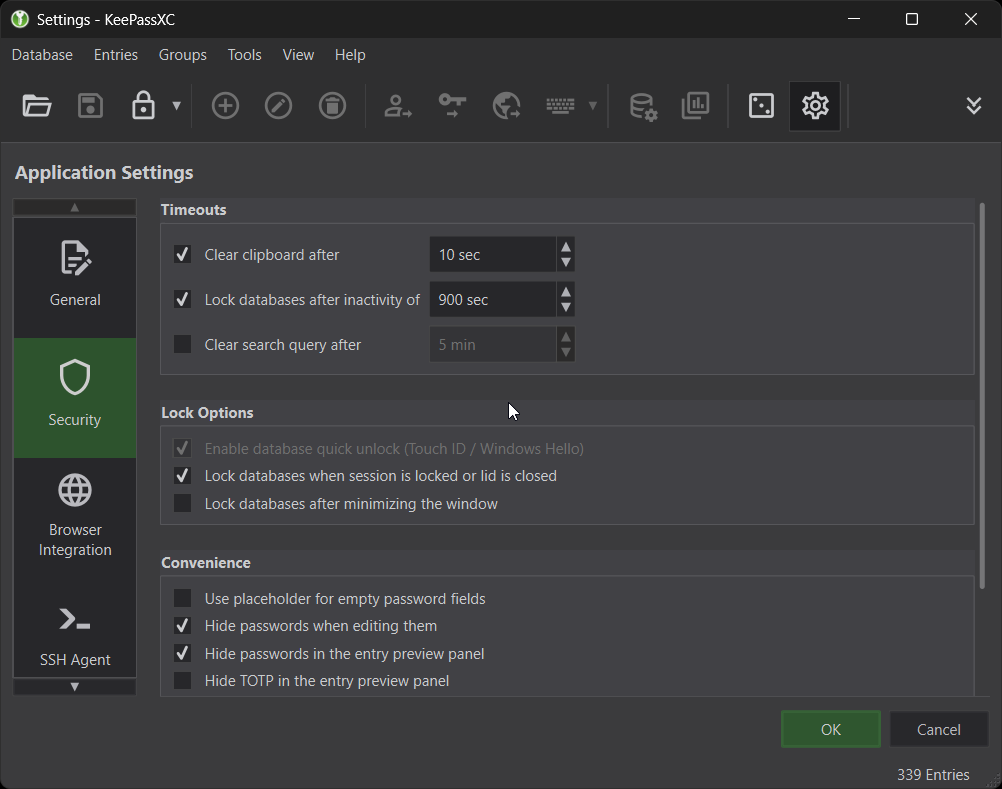Screen dimensions: 1002x789
Task: Open the Groups menu
Action: (x=183, y=55)
